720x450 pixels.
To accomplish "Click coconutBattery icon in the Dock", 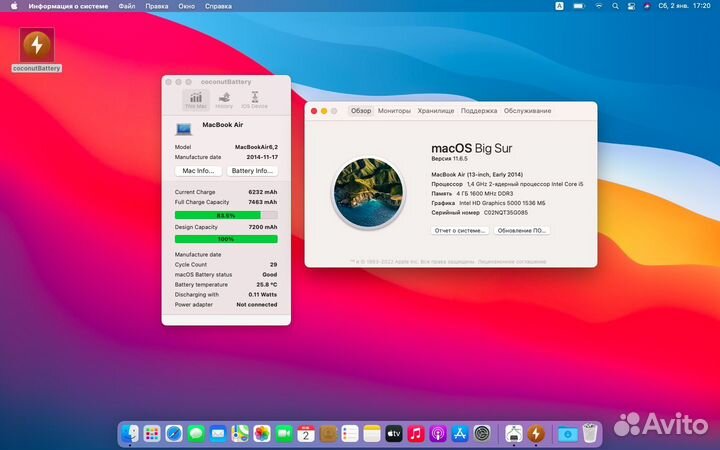I will click(535, 433).
